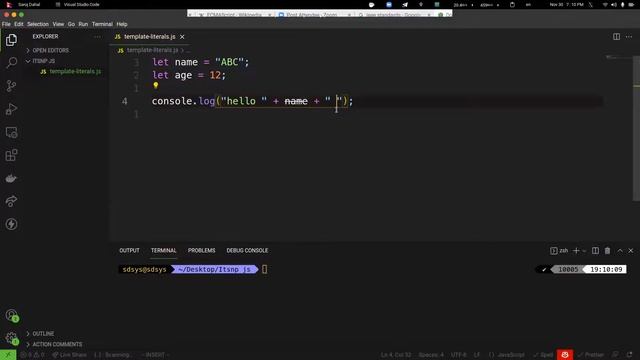Click the Prettier status item
Screen dimensions: 640x360
[591, 355]
